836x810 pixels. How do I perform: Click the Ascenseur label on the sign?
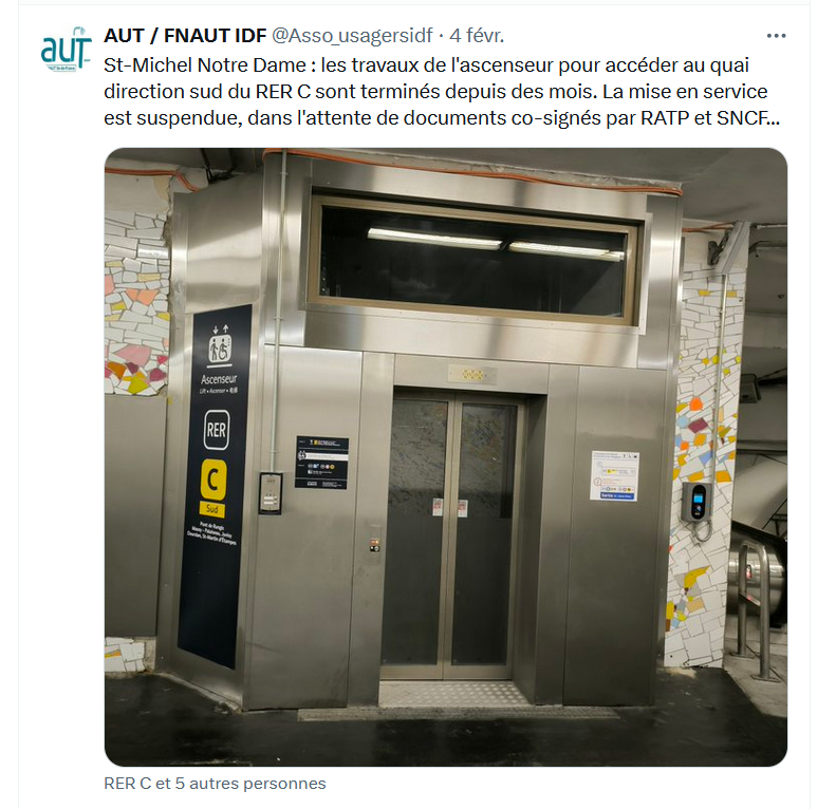pyautogui.click(x=219, y=380)
